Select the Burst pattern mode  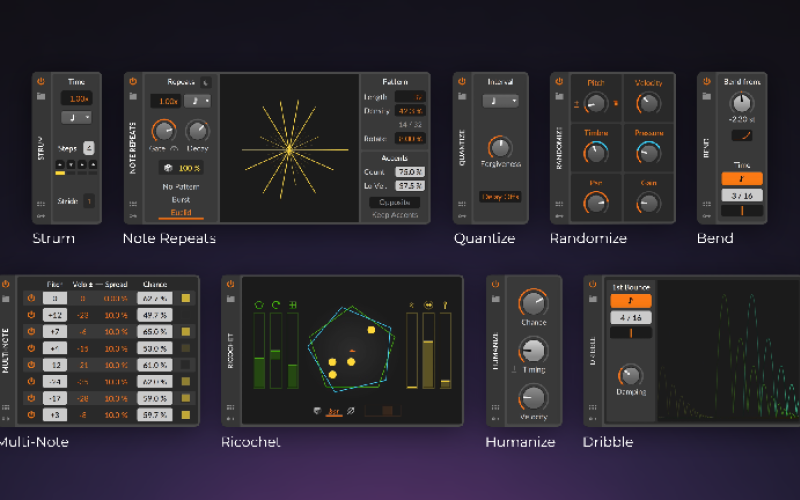(181, 200)
